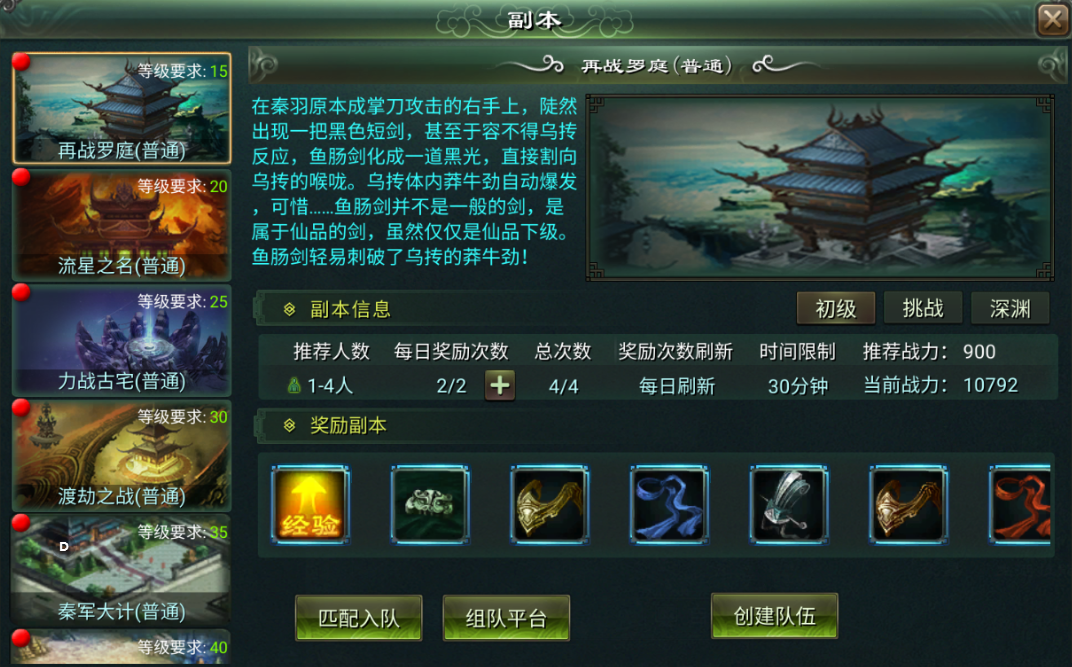Select the 再战罗庭(普通) dungeon
This screenshot has height=667, width=1072.
pos(122,109)
